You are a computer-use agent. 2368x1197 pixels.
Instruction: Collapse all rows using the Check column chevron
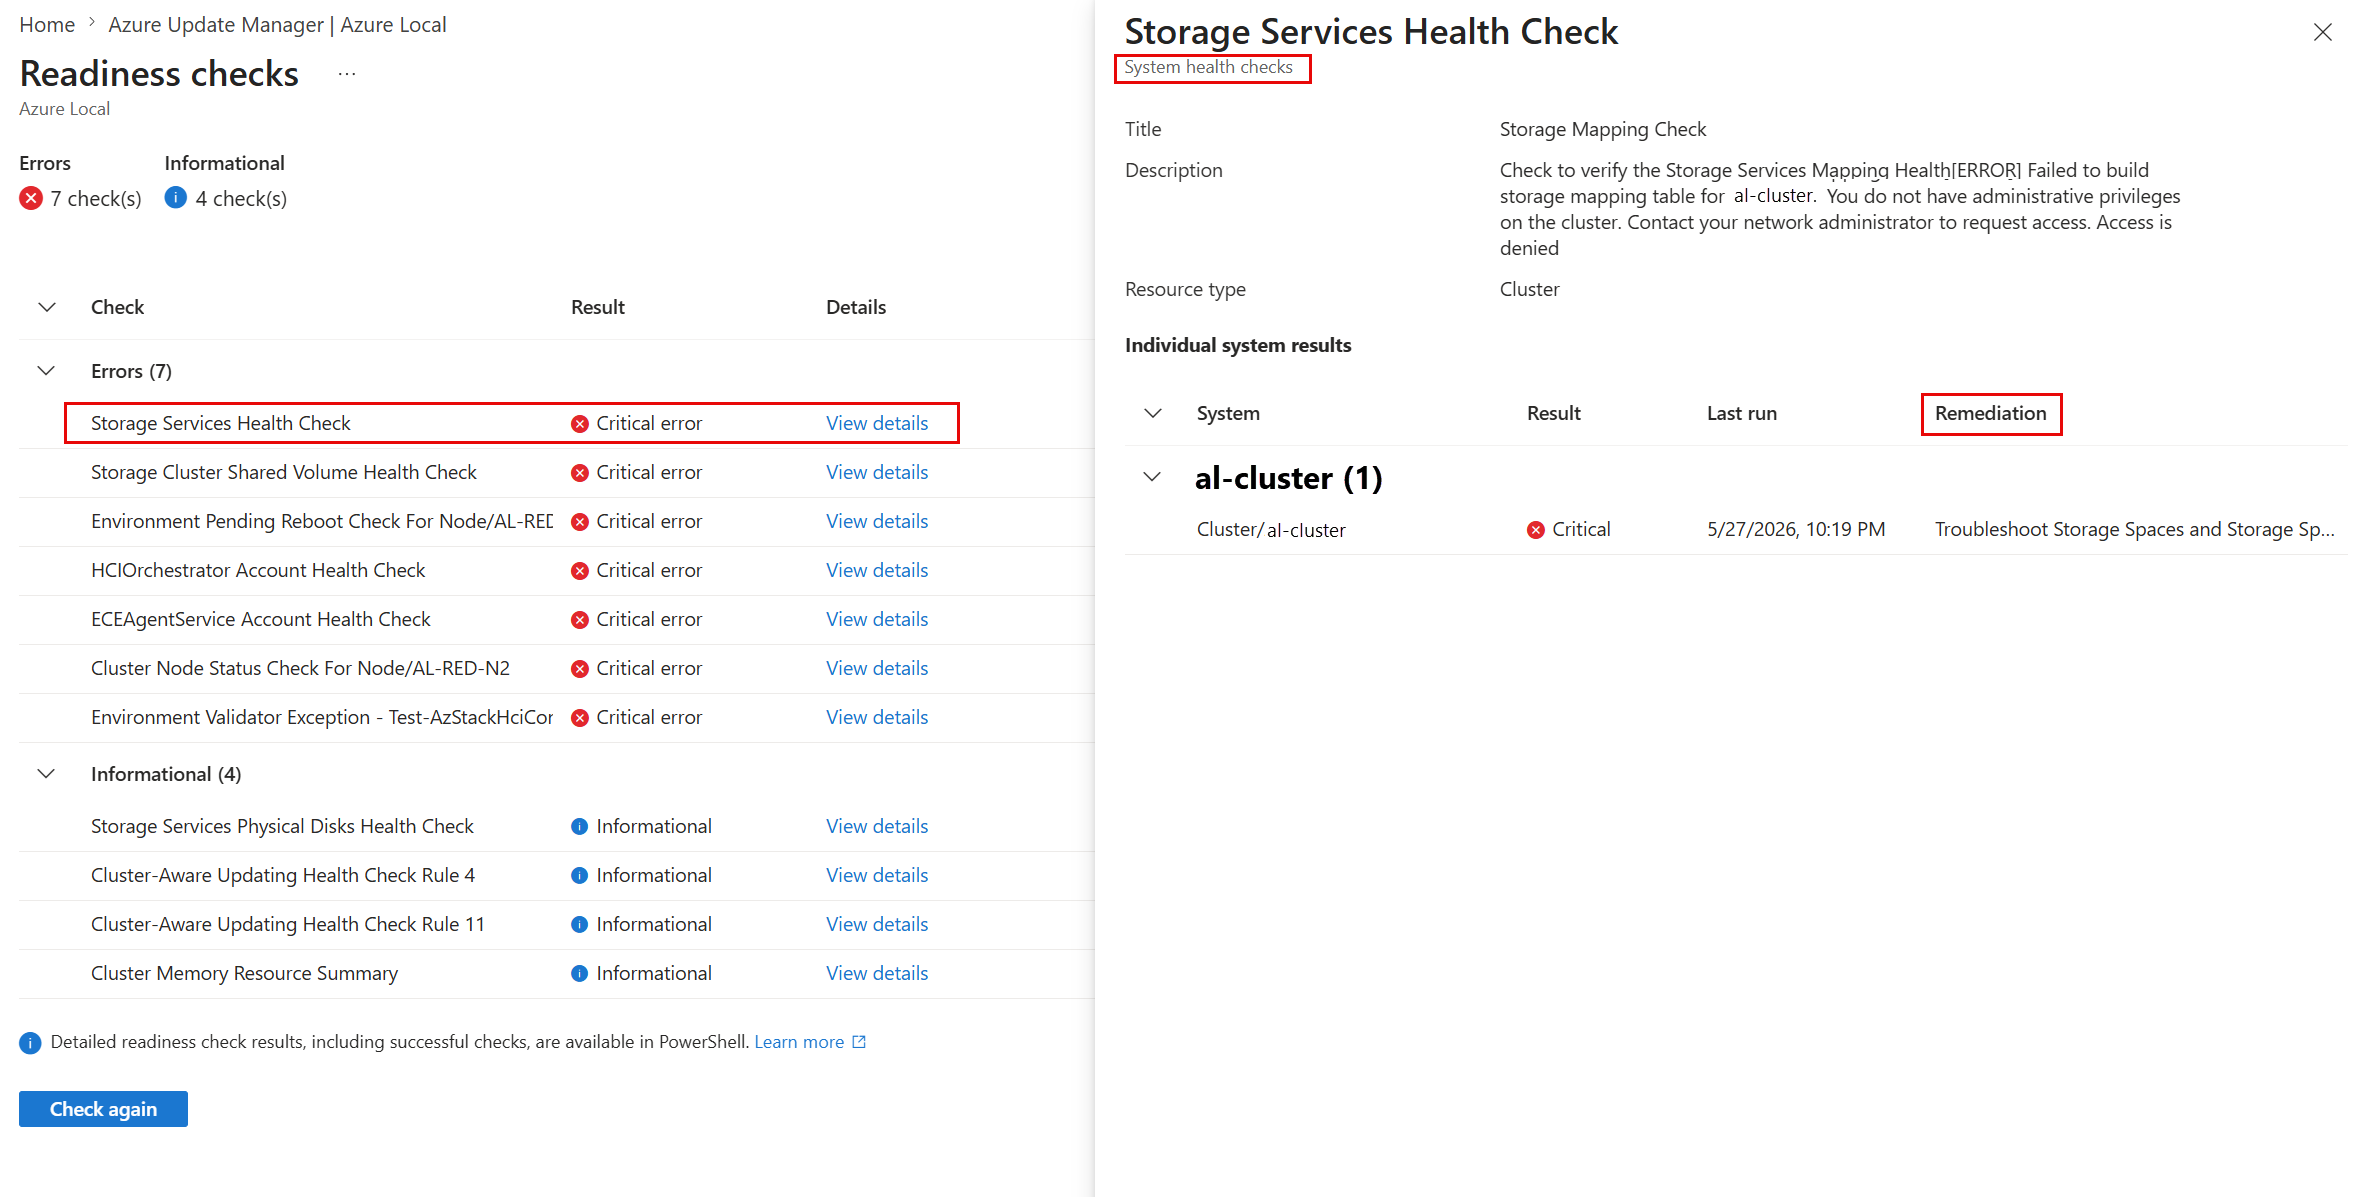pos(47,307)
